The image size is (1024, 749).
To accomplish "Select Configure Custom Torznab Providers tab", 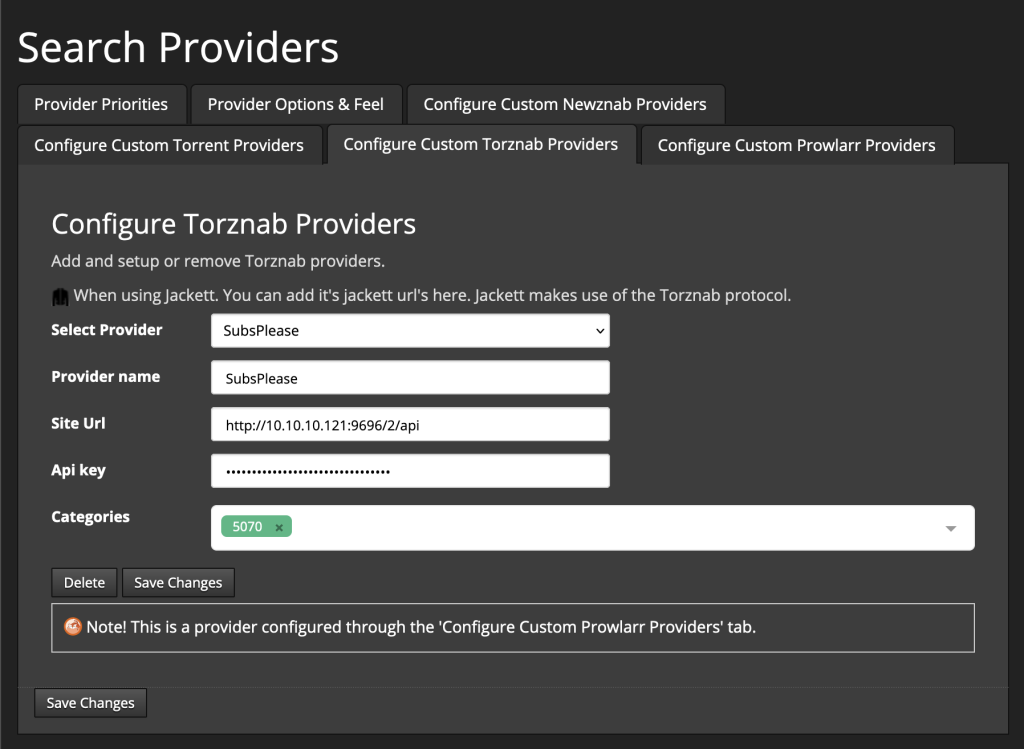I will [481, 144].
